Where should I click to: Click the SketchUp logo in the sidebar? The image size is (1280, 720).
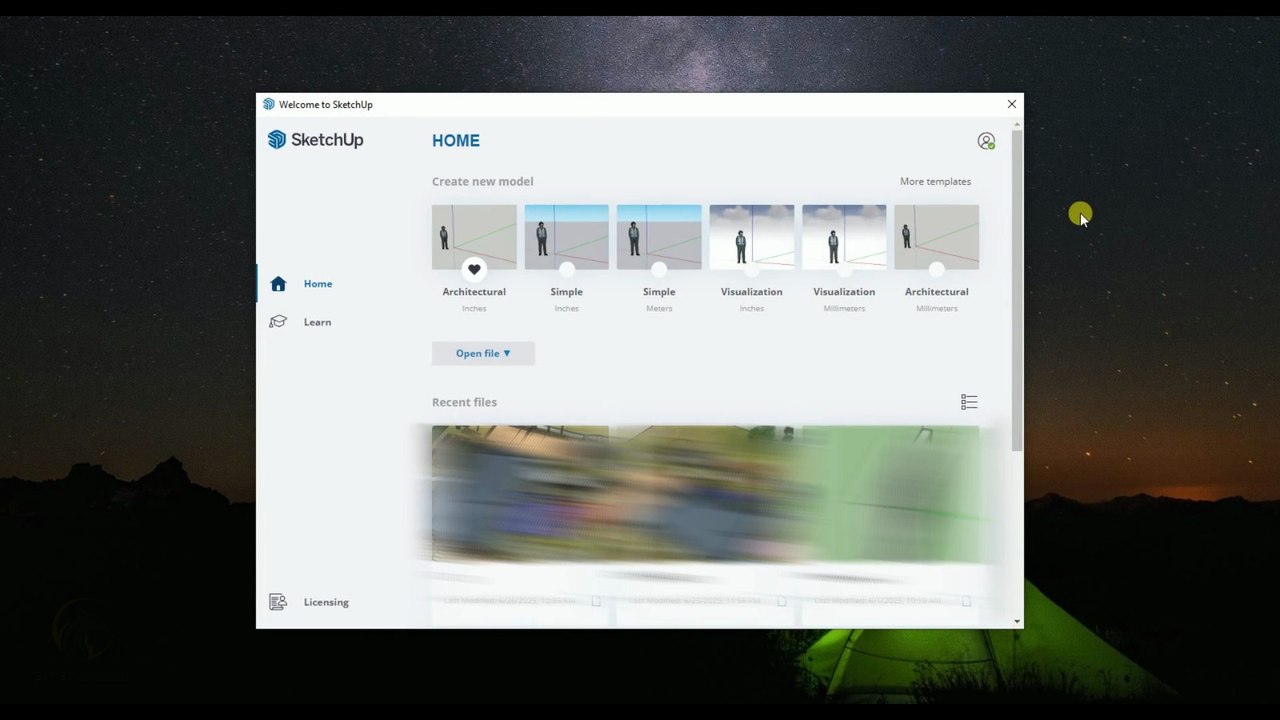click(x=315, y=140)
